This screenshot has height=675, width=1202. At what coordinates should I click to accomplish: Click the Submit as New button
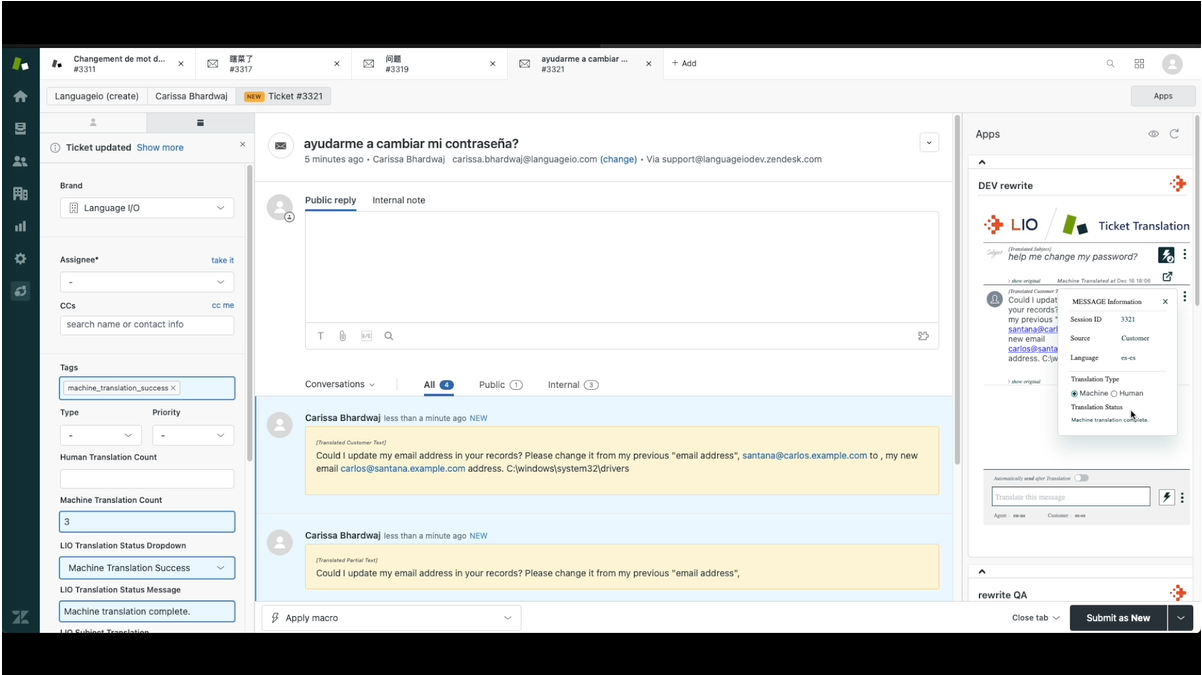[1118, 618]
